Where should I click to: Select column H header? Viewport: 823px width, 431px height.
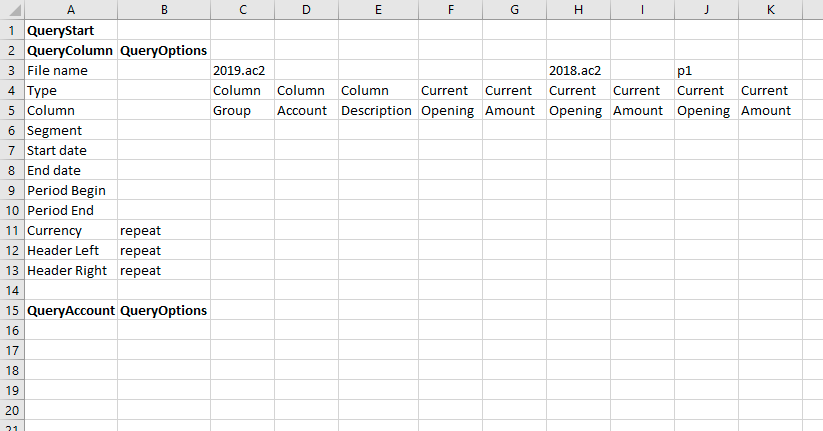[578, 10]
